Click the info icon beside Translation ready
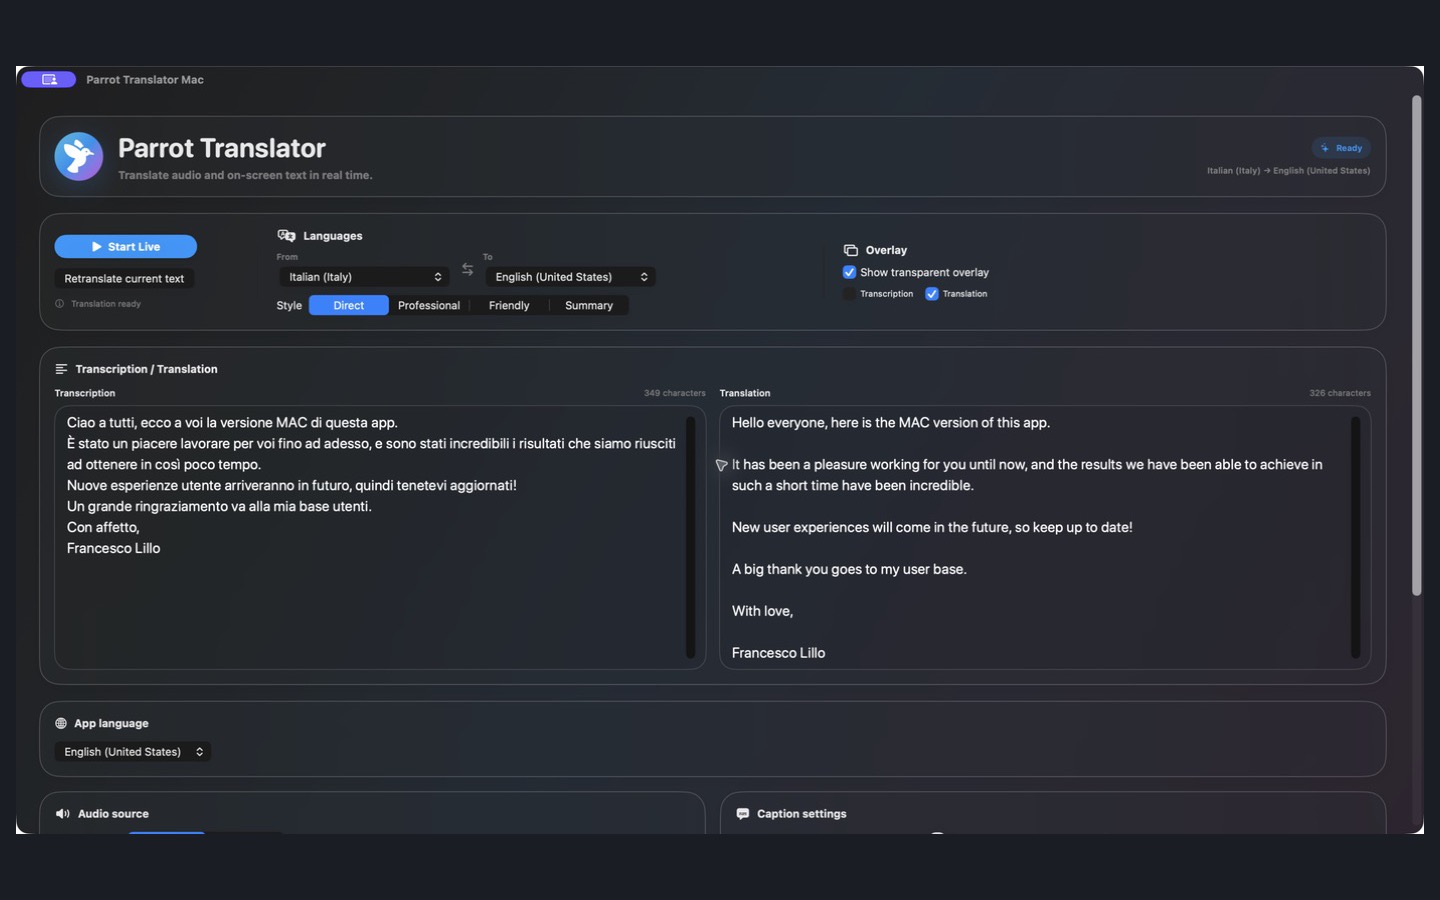 [60, 304]
